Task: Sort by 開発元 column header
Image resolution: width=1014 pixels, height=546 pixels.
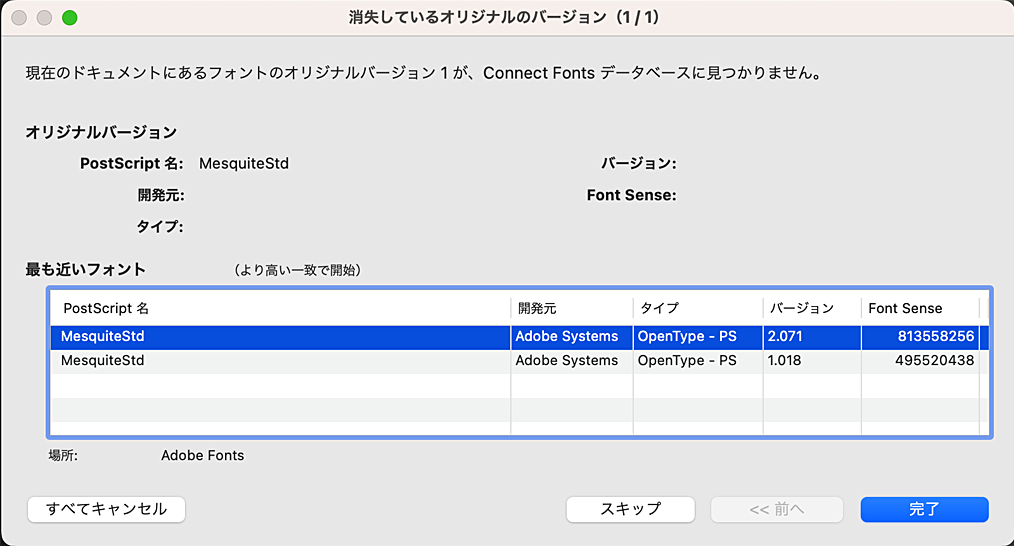Action: pos(570,308)
